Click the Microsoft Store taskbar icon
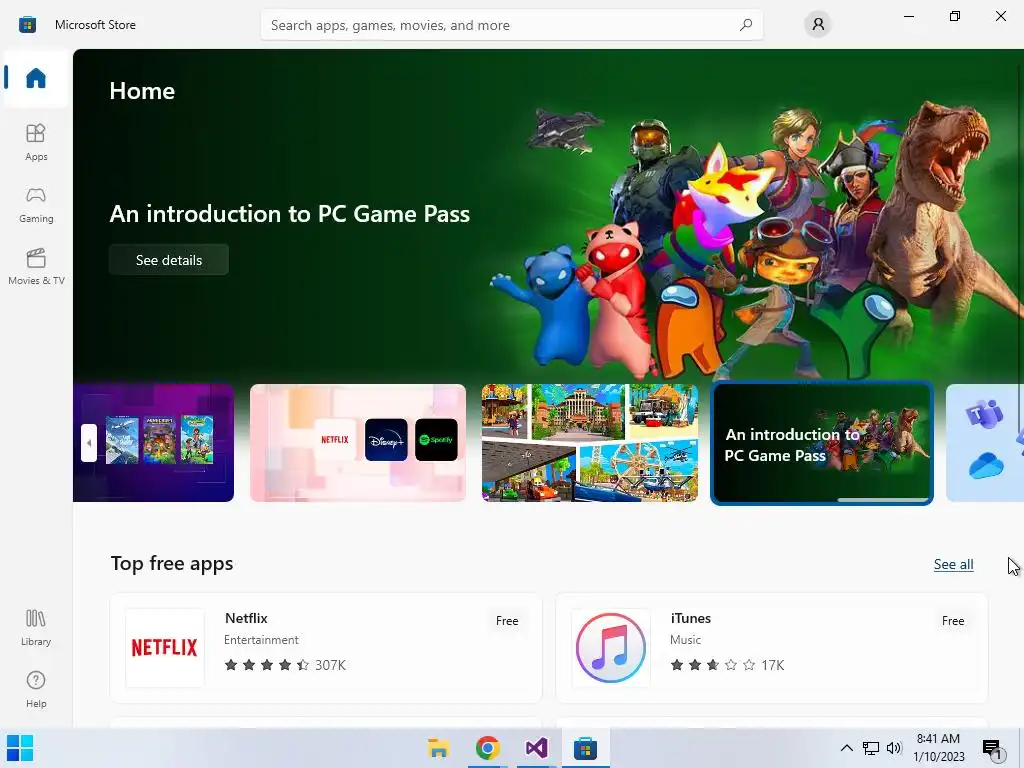Image resolution: width=1024 pixels, height=768 pixels. [585, 748]
